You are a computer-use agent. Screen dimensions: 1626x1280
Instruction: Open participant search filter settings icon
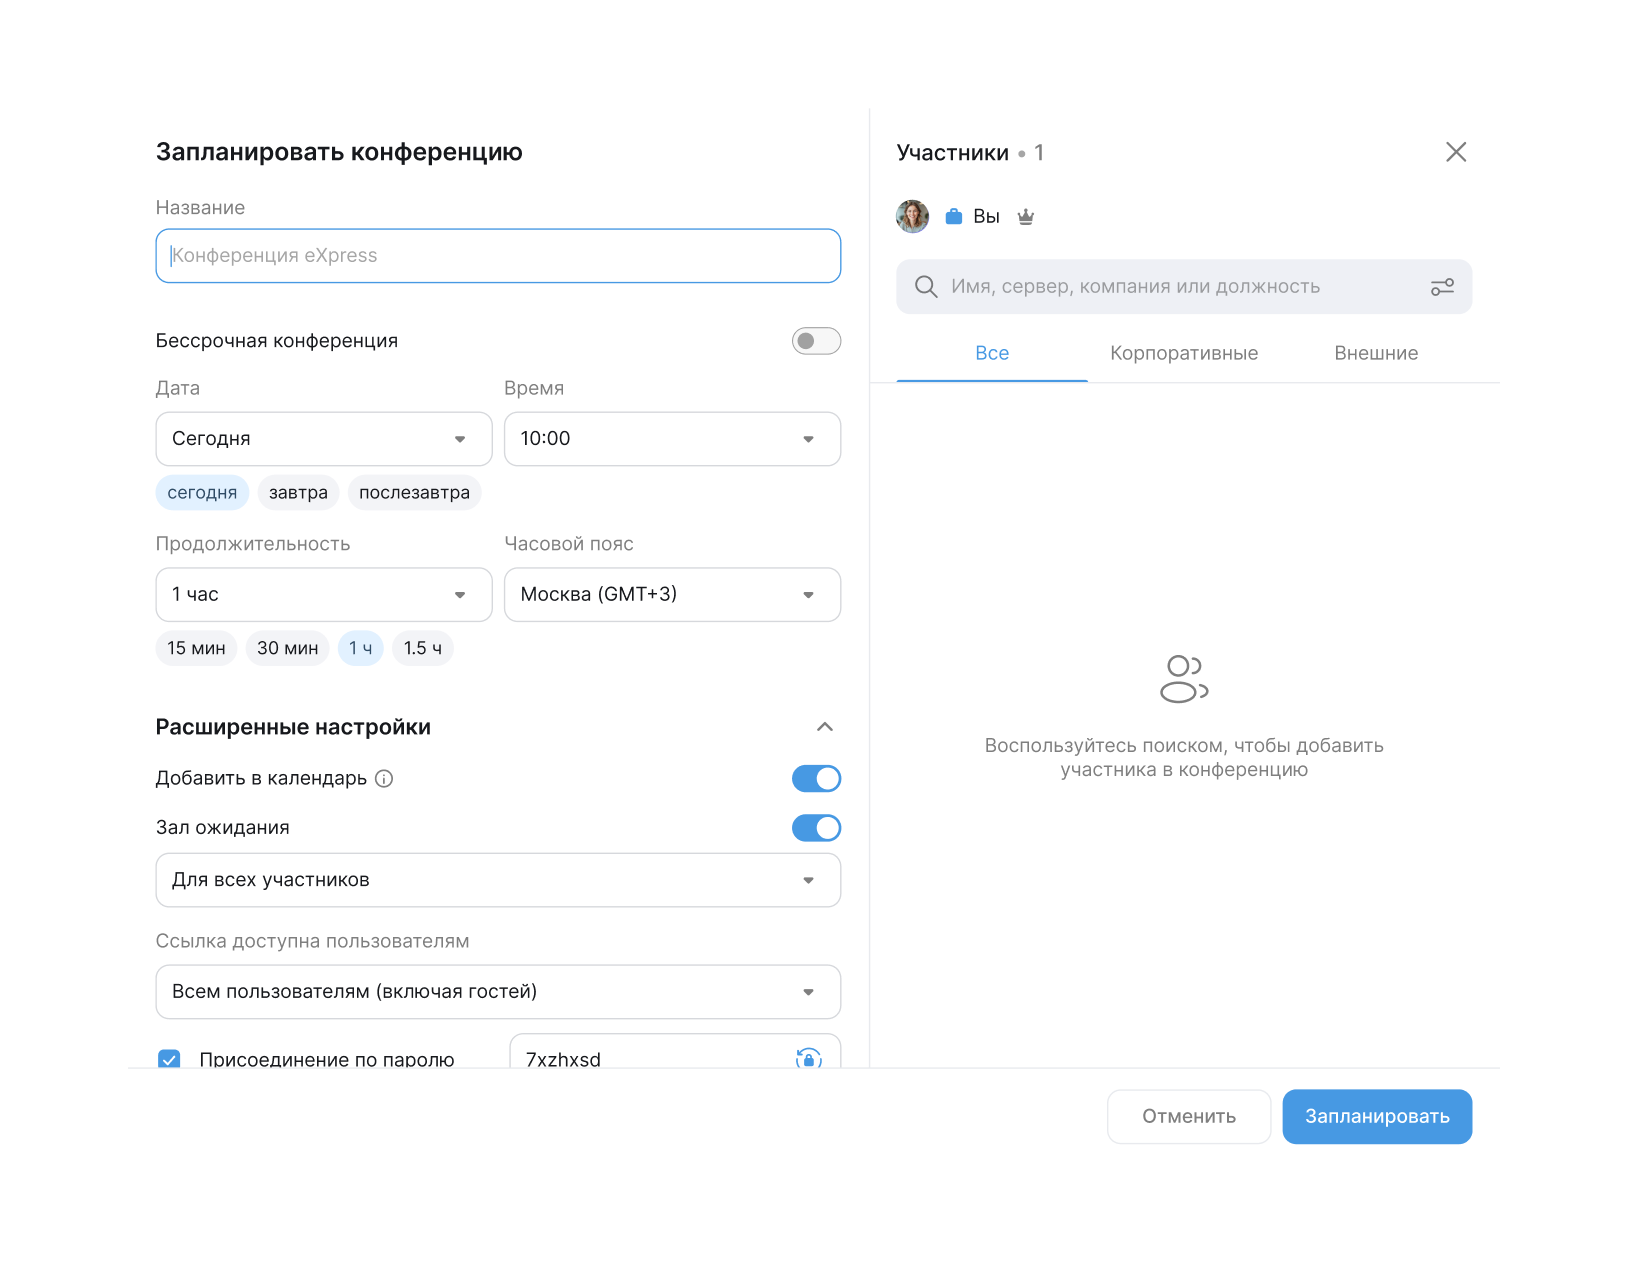pyautogui.click(x=1442, y=287)
